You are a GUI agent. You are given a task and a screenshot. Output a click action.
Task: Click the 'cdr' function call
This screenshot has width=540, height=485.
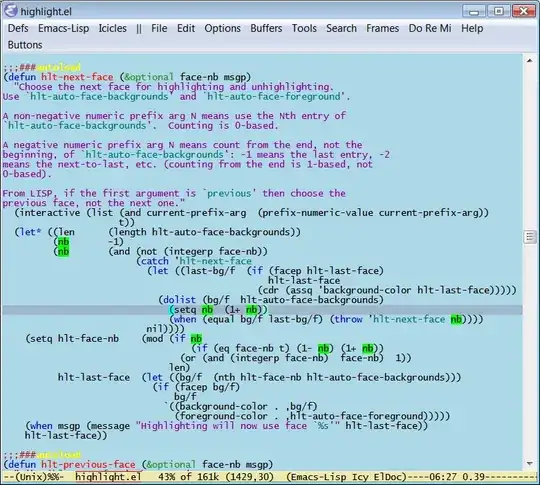[271, 290]
